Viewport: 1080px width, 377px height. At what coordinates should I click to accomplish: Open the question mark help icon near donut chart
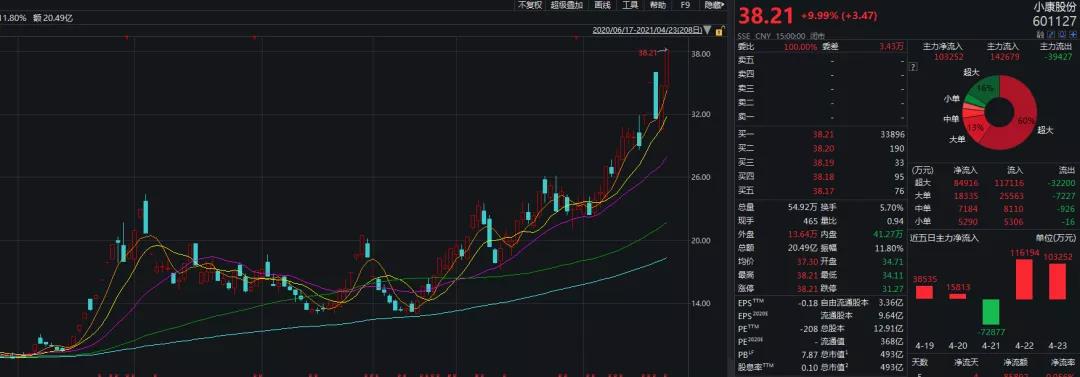pyautogui.click(x=914, y=67)
